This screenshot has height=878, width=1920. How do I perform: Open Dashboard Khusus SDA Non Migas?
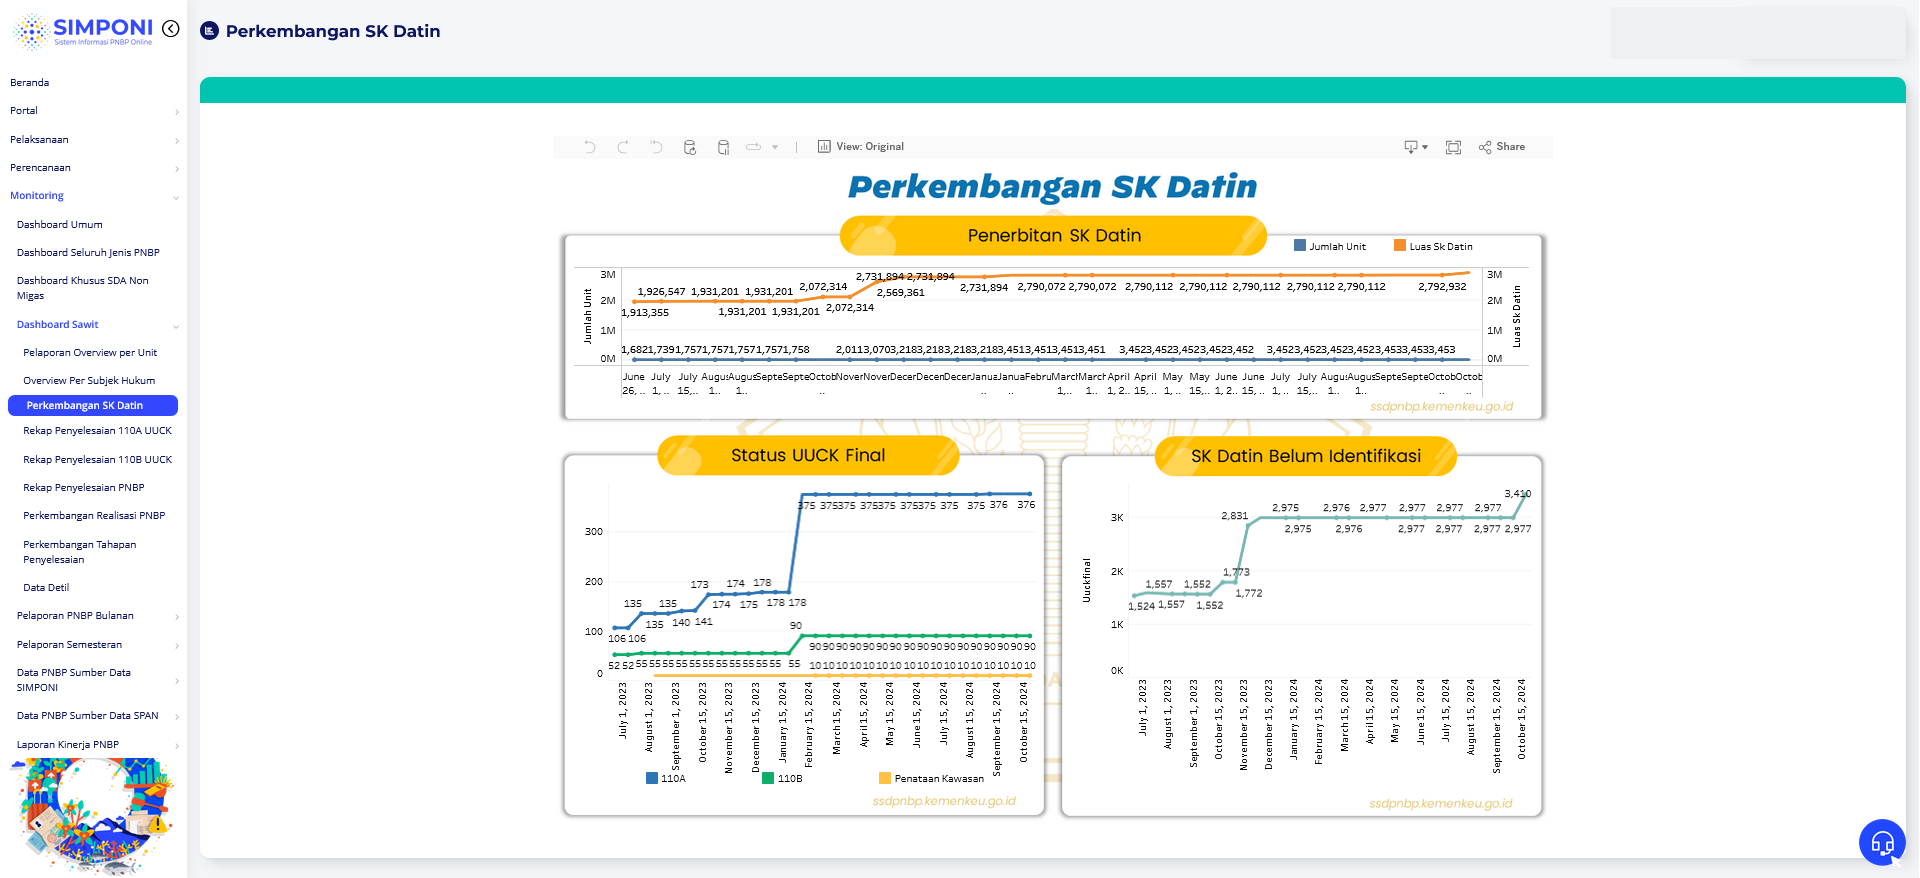click(83, 288)
